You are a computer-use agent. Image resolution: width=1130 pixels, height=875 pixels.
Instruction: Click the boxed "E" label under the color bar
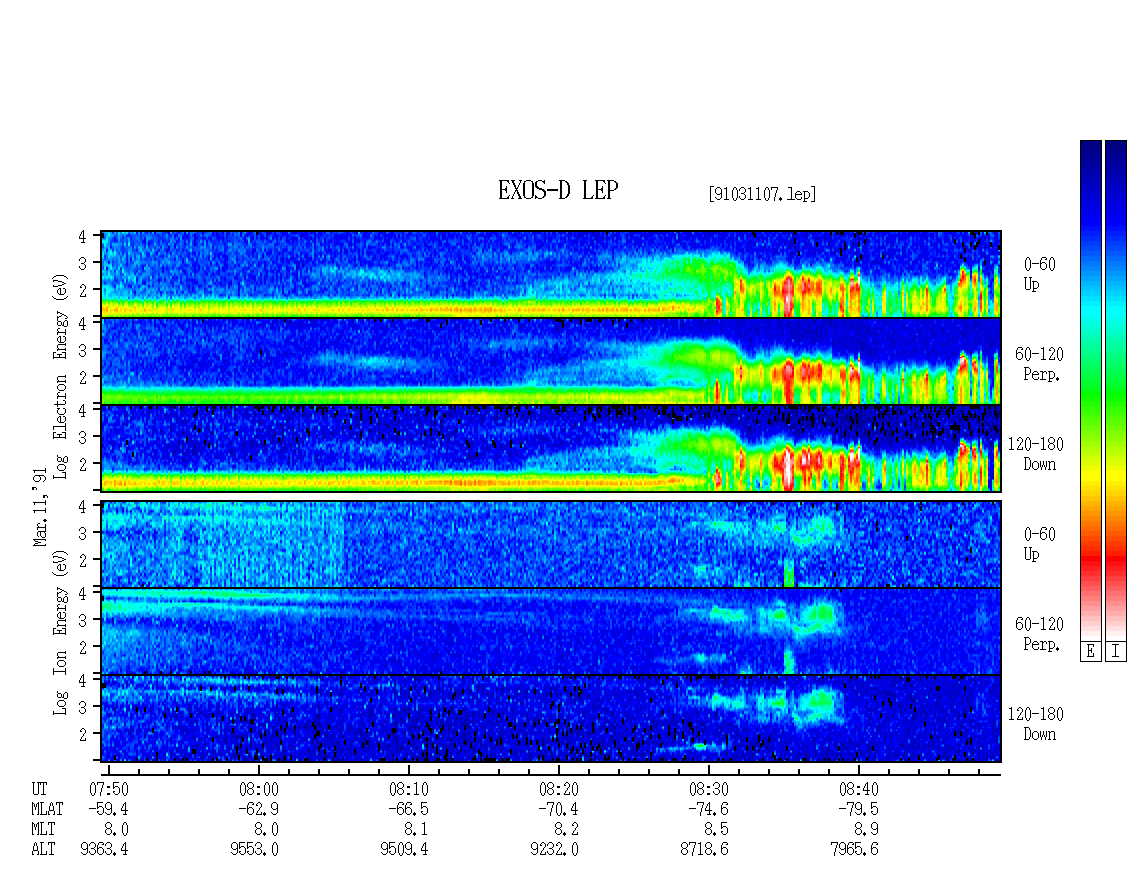tap(1090, 652)
